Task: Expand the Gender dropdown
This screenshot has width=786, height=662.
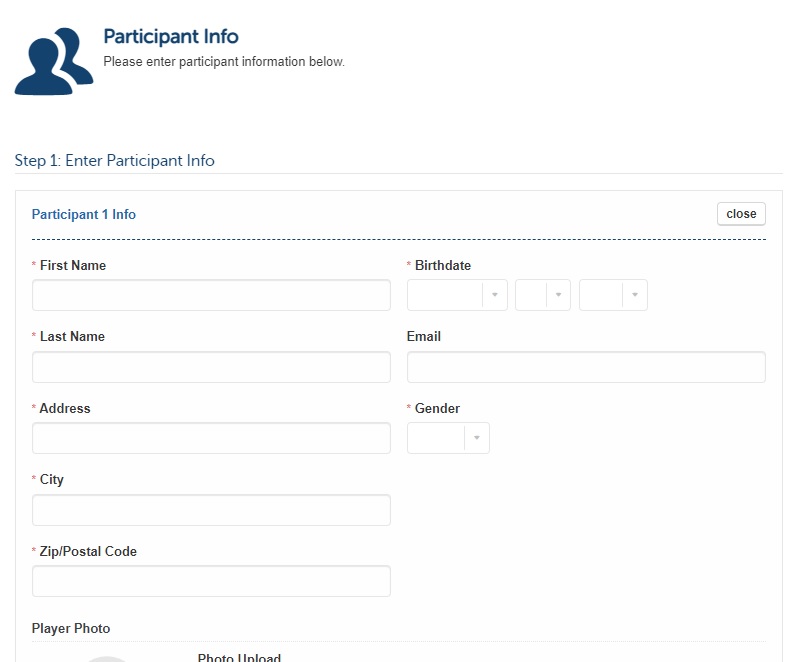Action: pos(448,438)
